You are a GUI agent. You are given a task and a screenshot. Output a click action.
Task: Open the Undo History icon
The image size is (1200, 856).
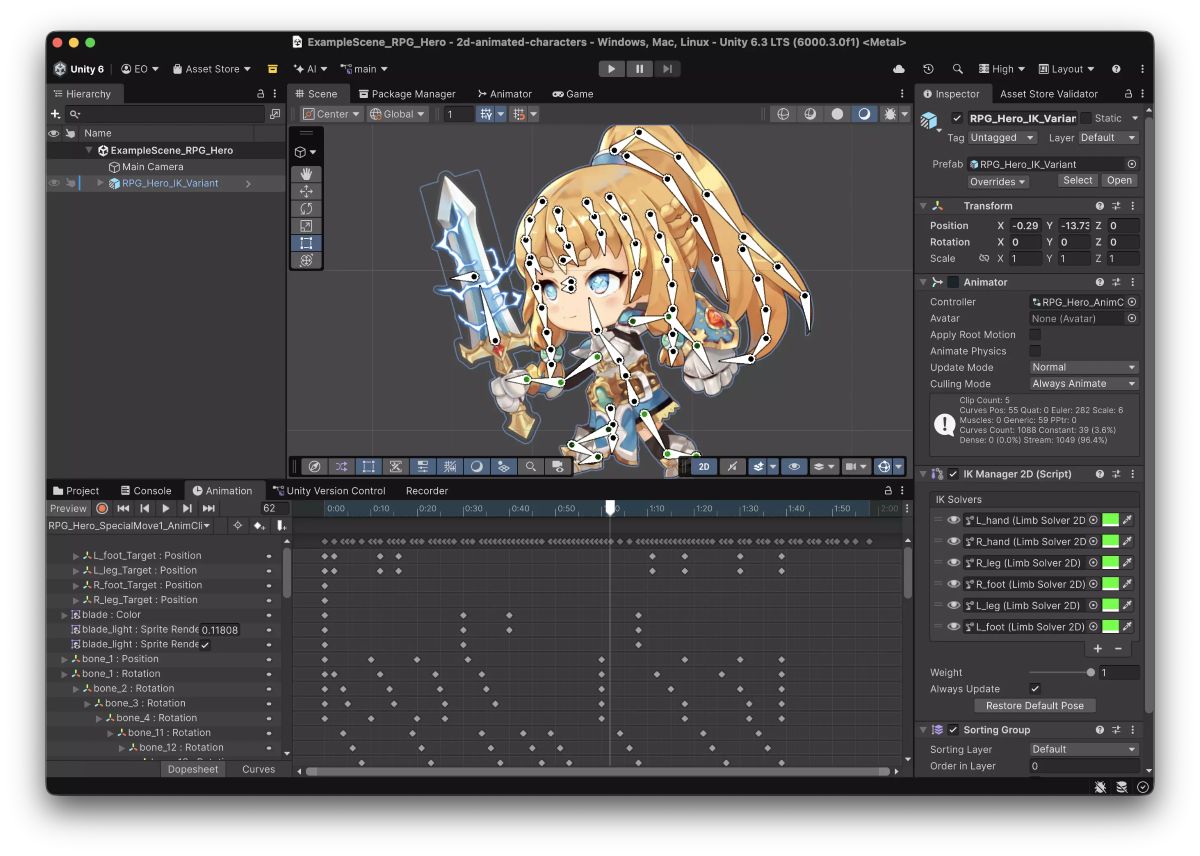coord(928,69)
